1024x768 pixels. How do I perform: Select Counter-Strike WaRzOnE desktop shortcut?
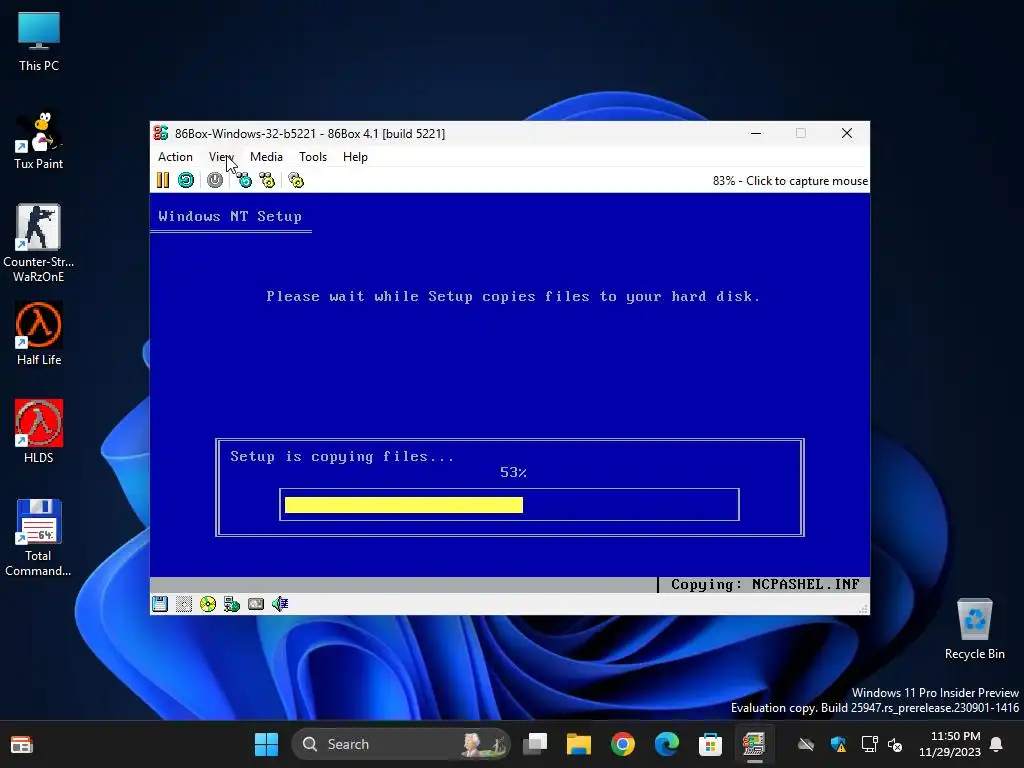[39, 243]
